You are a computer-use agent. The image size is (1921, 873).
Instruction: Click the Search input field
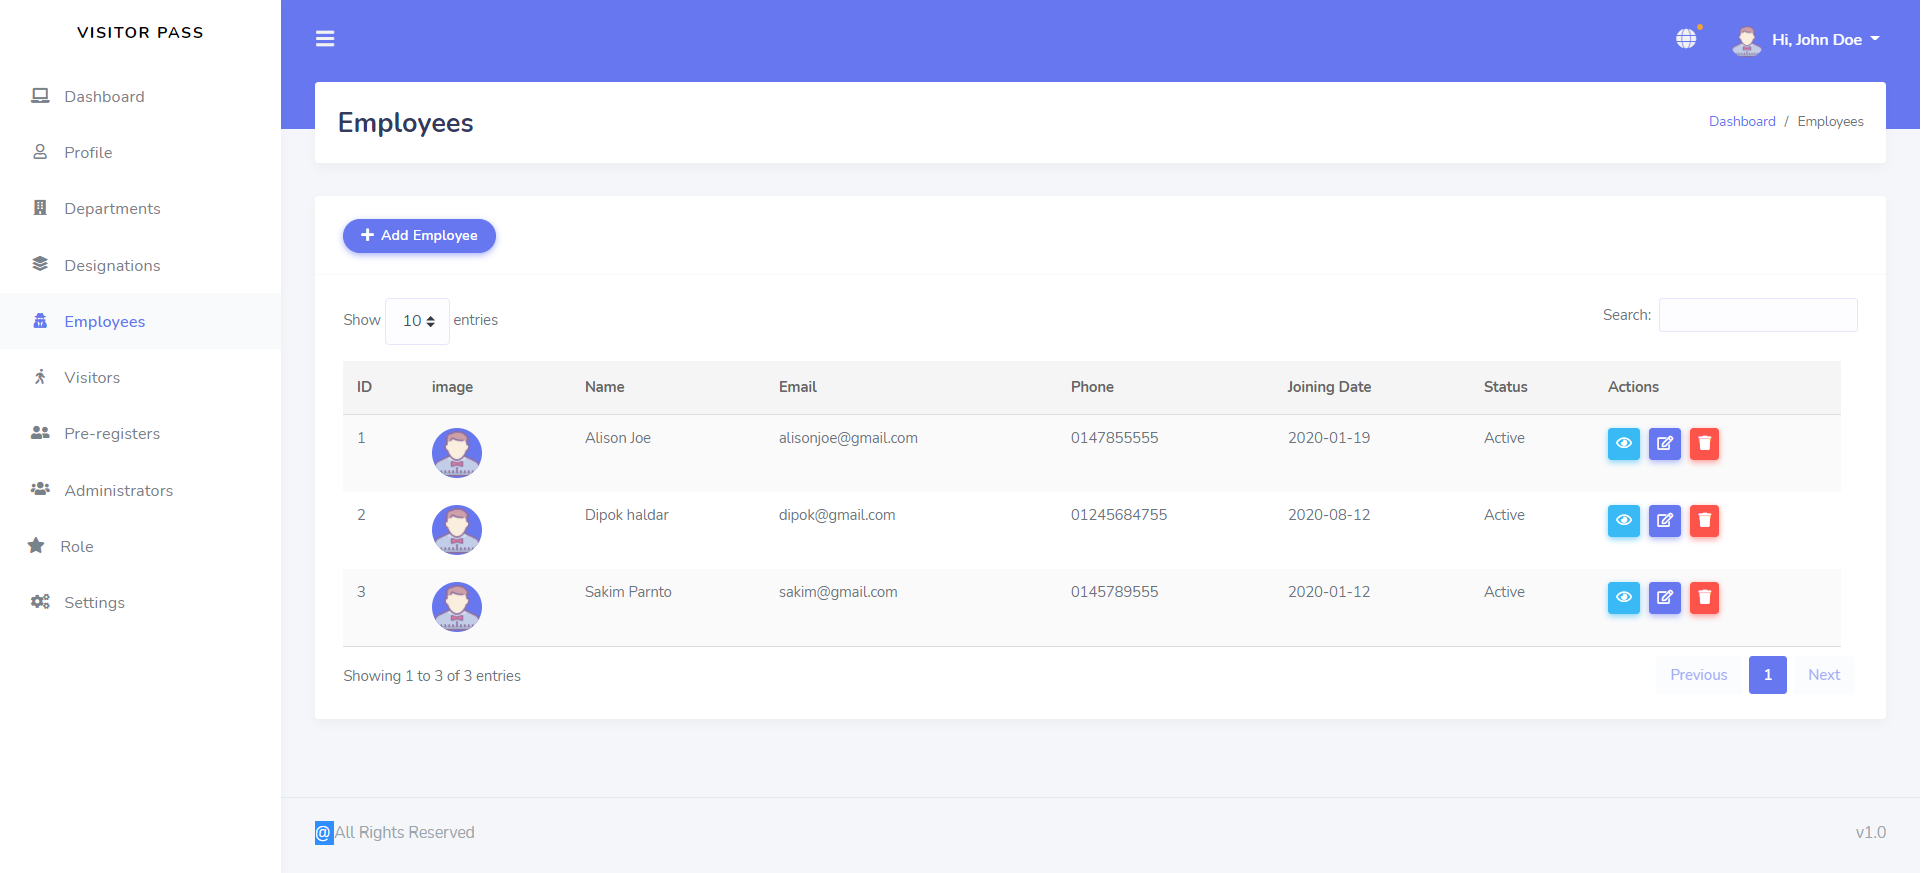coord(1757,315)
